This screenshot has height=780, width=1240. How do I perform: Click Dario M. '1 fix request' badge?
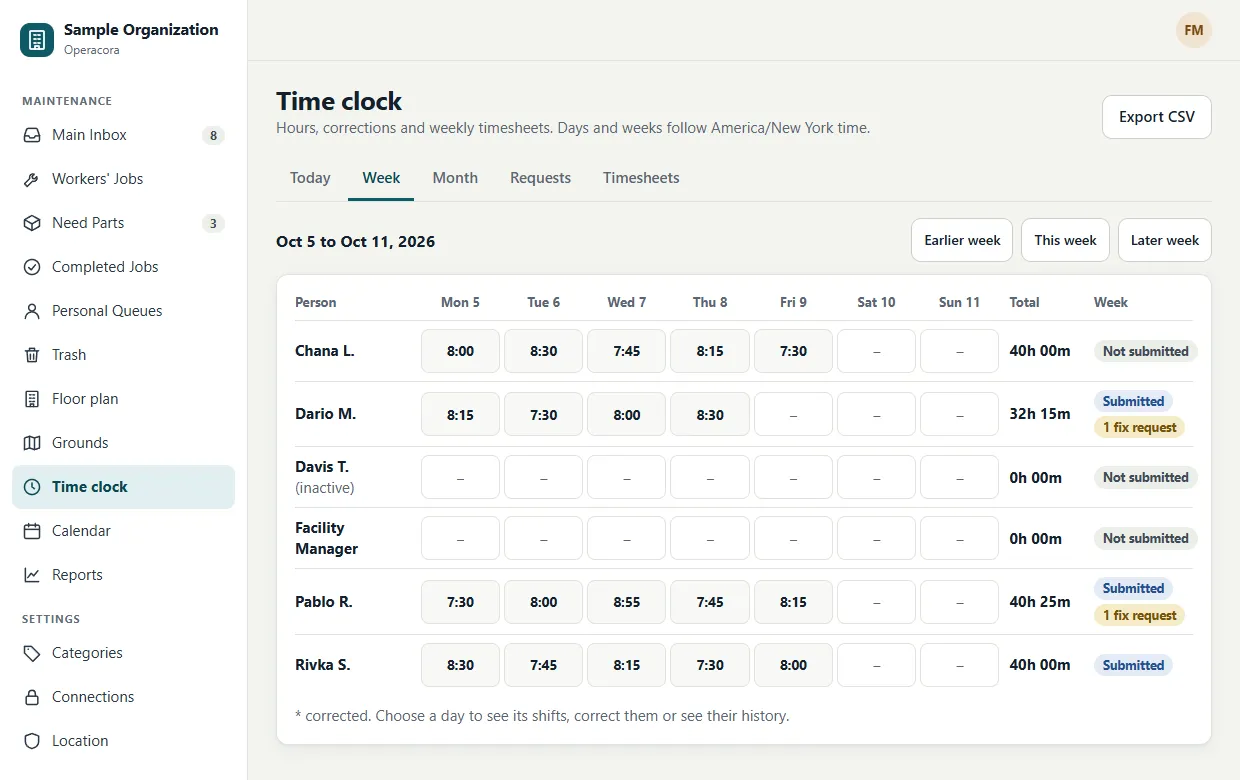point(1140,427)
